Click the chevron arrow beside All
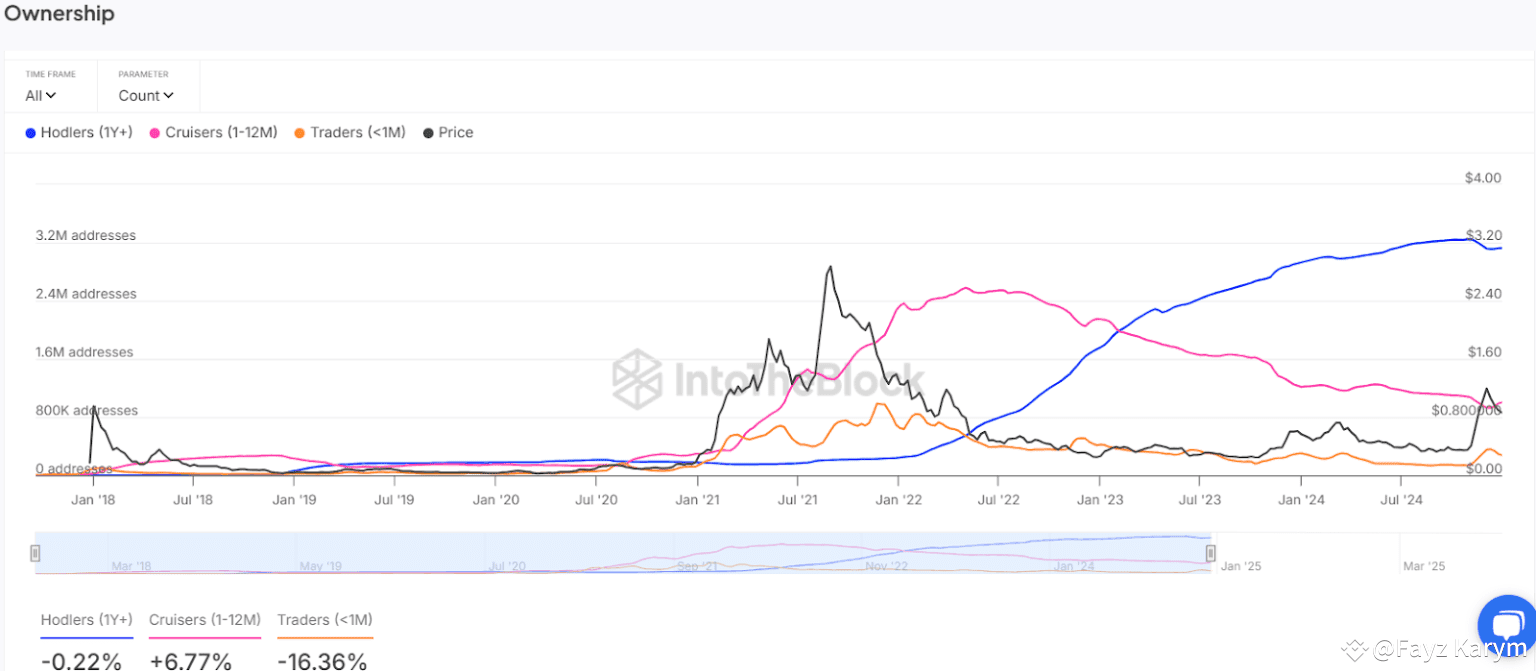 [x=51, y=96]
